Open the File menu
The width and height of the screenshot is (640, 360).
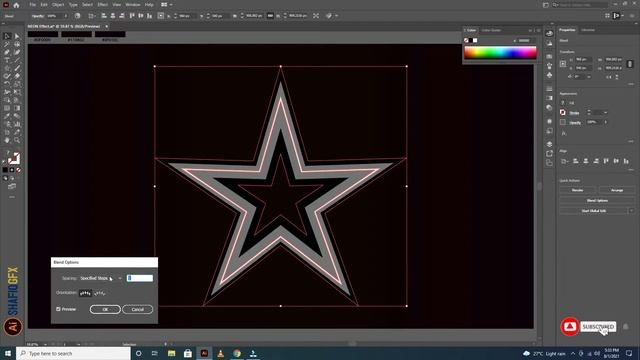[x=32, y=5]
